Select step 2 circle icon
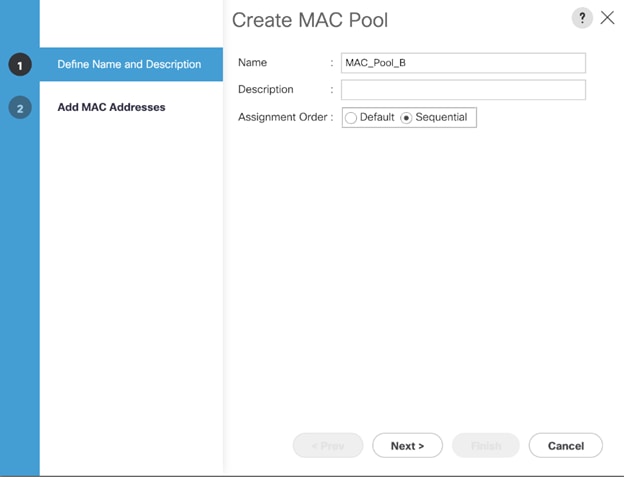624x477 pixels. (x=20, y=108)
